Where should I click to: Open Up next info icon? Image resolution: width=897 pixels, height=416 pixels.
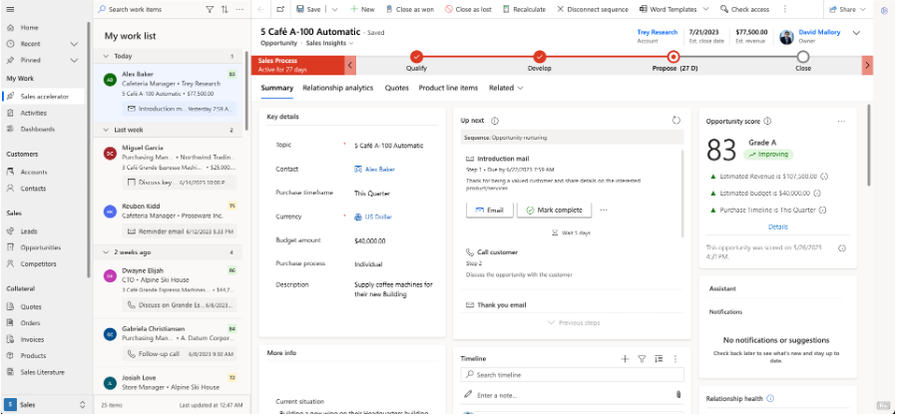(495, 121)
